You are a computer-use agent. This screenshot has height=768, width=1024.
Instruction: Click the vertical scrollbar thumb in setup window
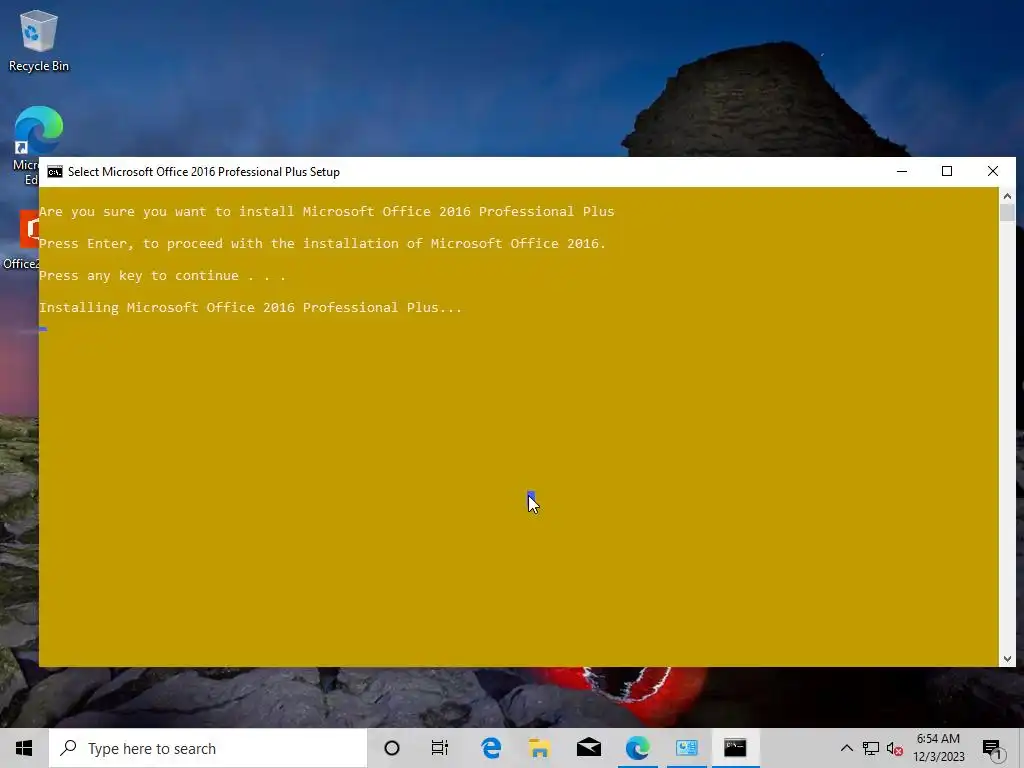click(1007, 213)
